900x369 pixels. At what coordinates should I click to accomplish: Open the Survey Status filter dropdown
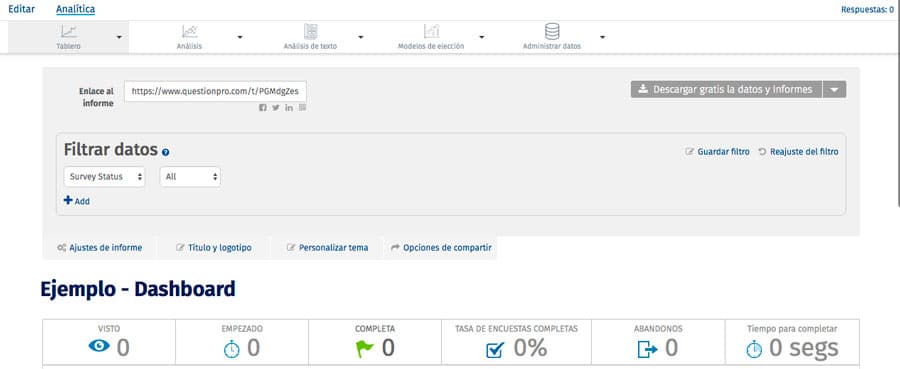(104, 177)
